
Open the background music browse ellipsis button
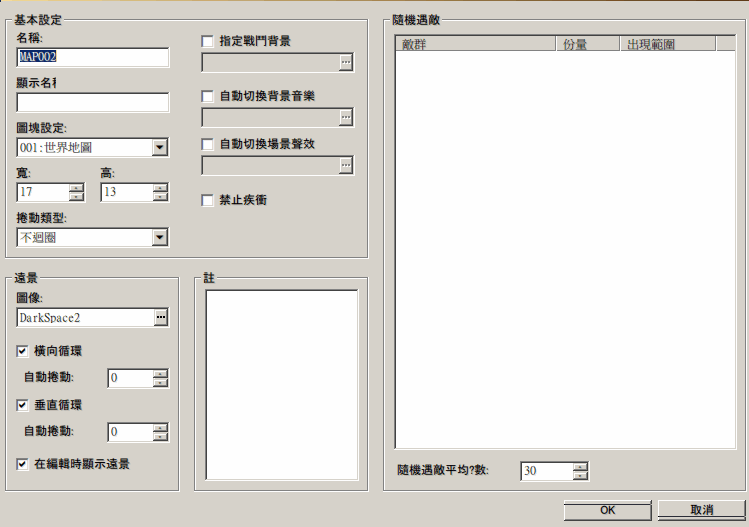pyautogui.click(x=346, y=118)
